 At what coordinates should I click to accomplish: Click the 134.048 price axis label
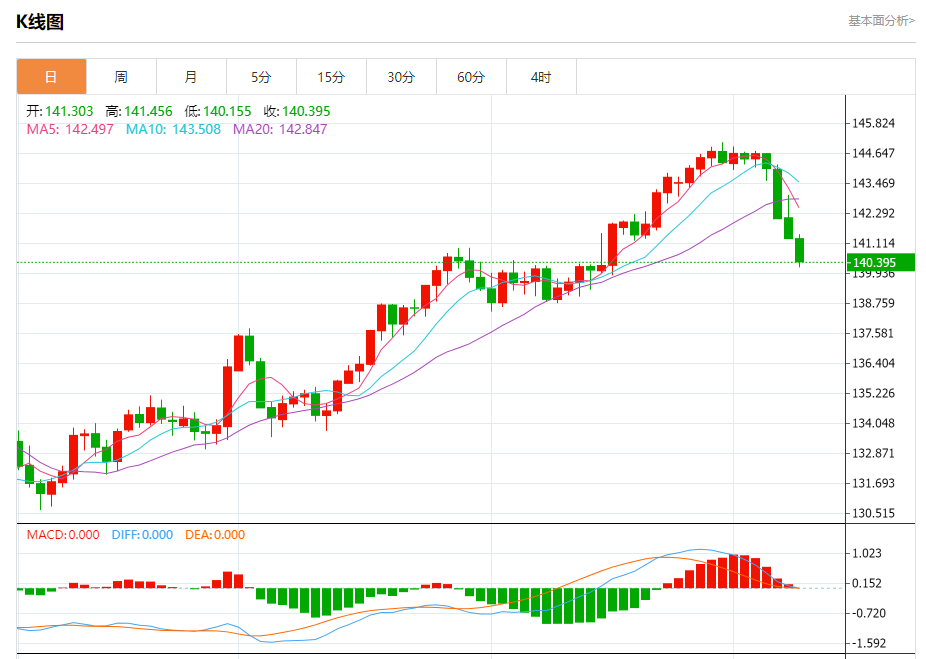873,423
